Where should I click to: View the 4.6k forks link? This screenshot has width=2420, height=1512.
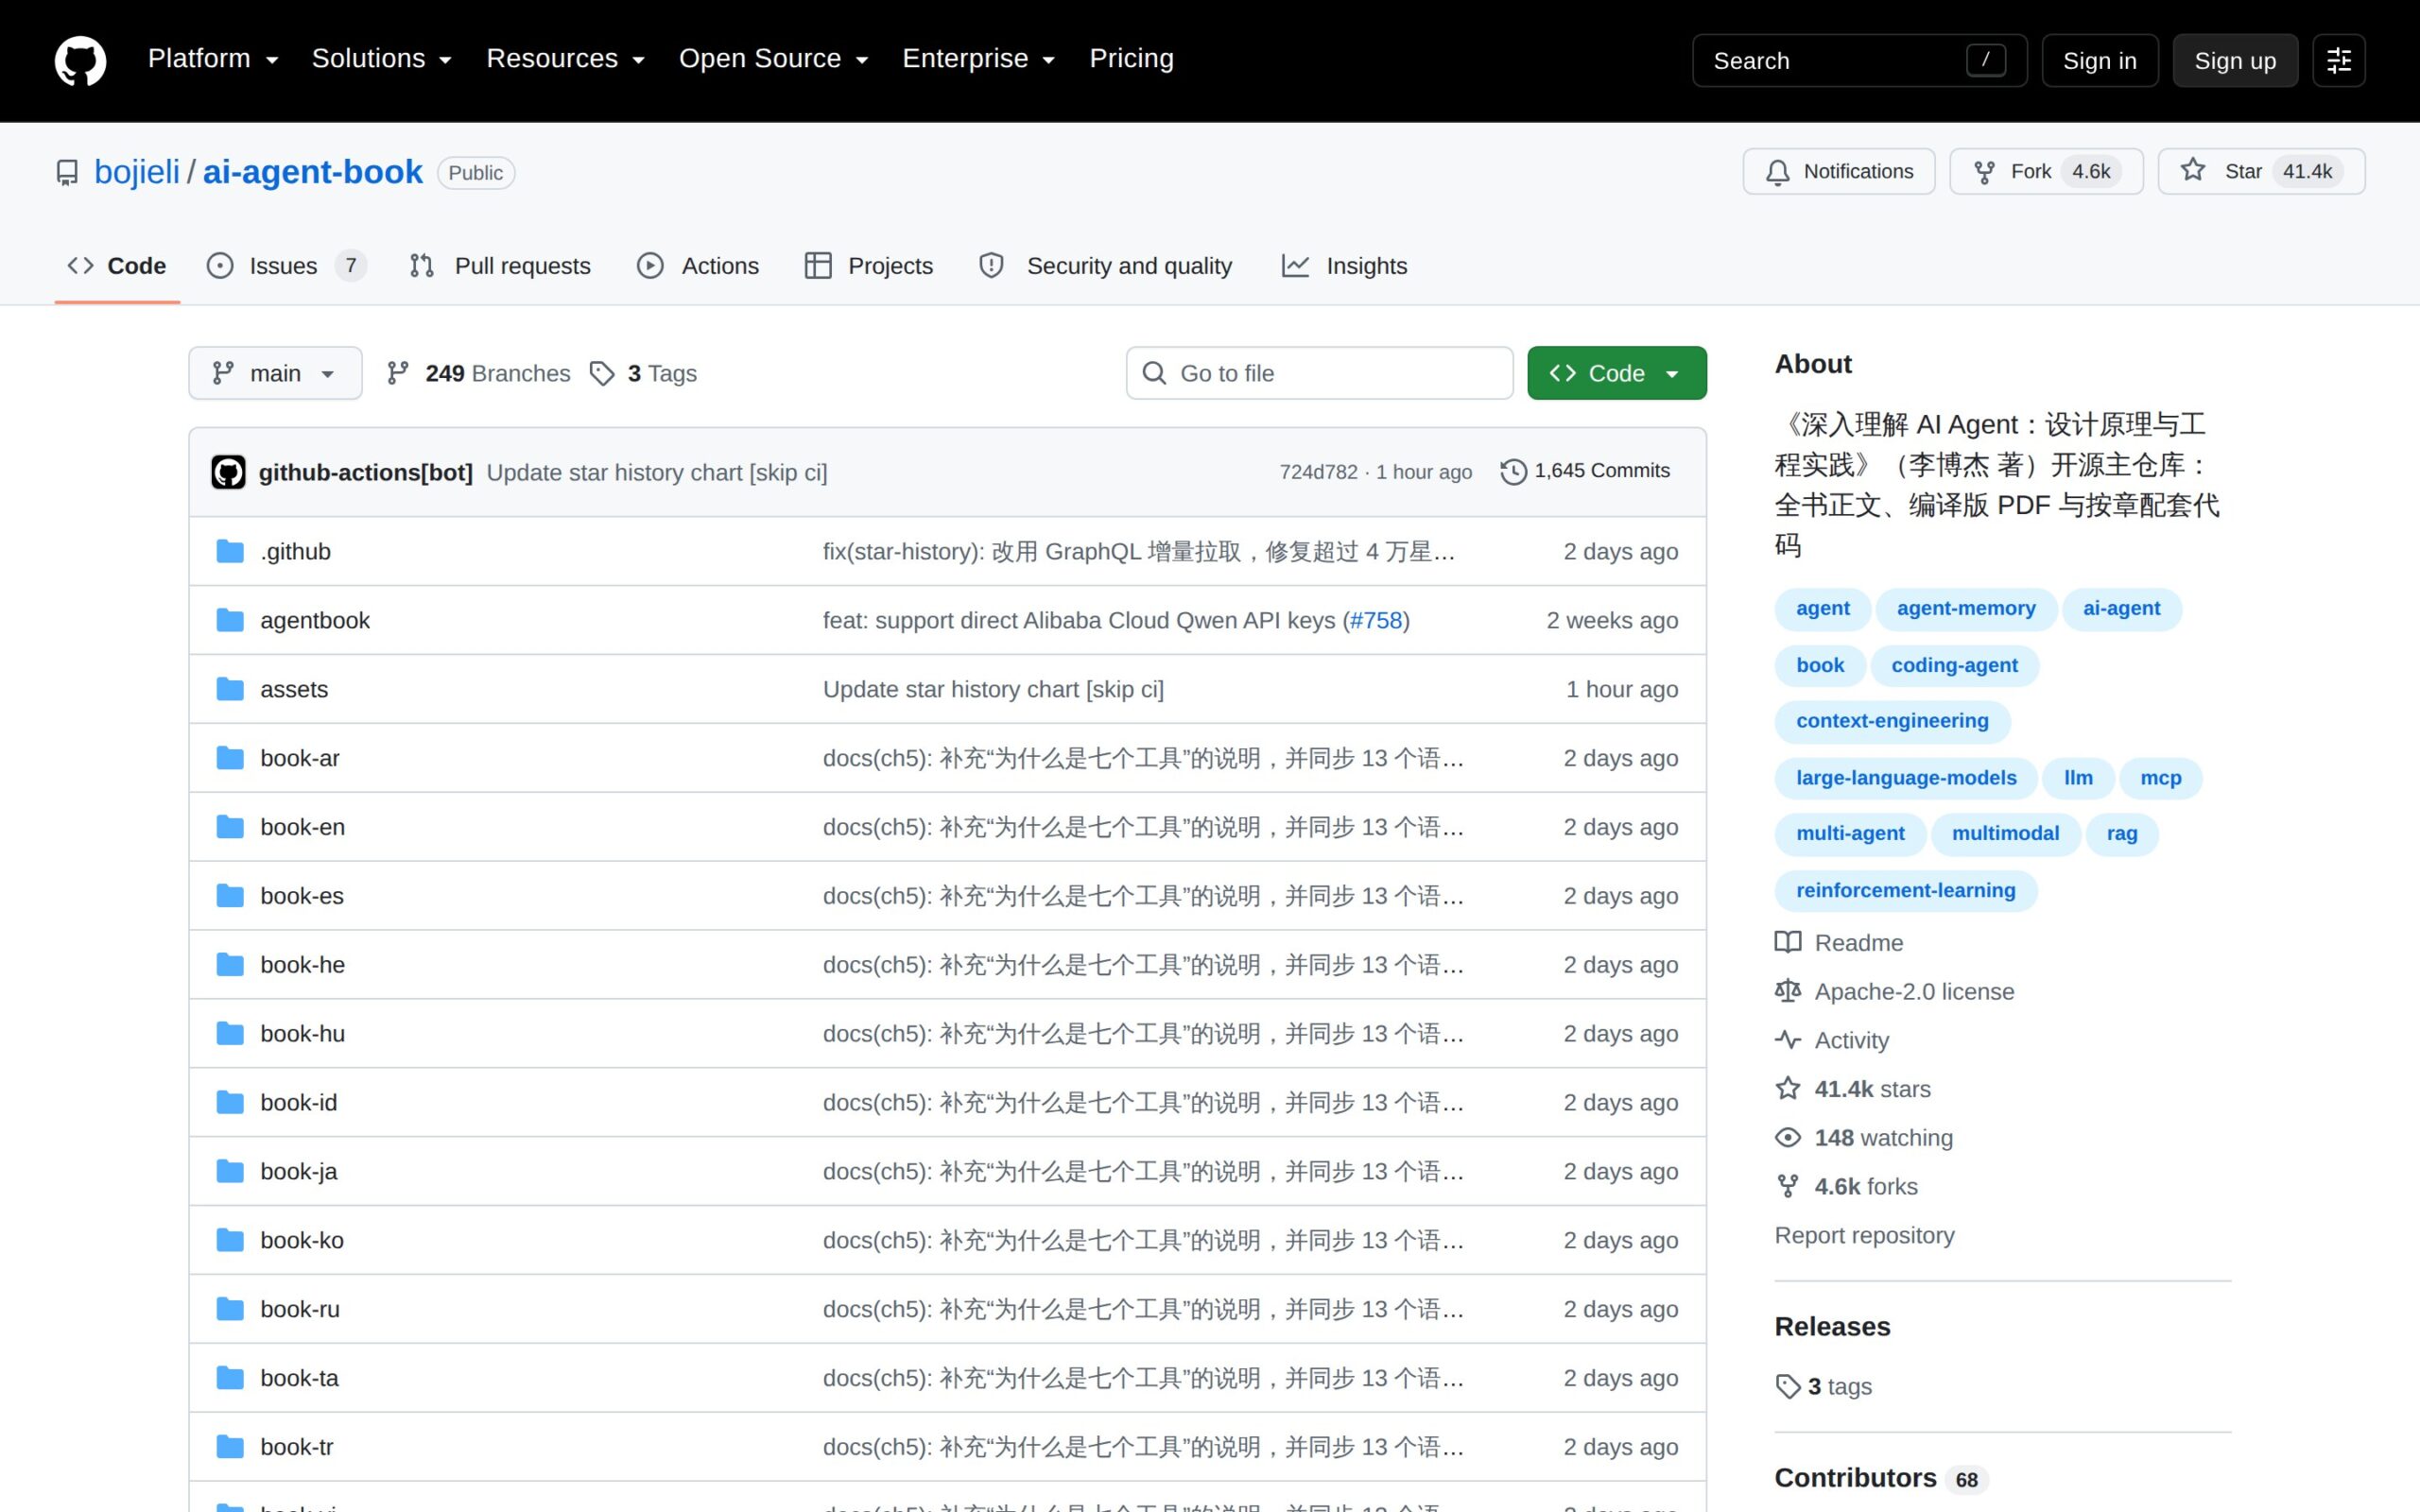pyautogui.click(x=1847, y=1187)
